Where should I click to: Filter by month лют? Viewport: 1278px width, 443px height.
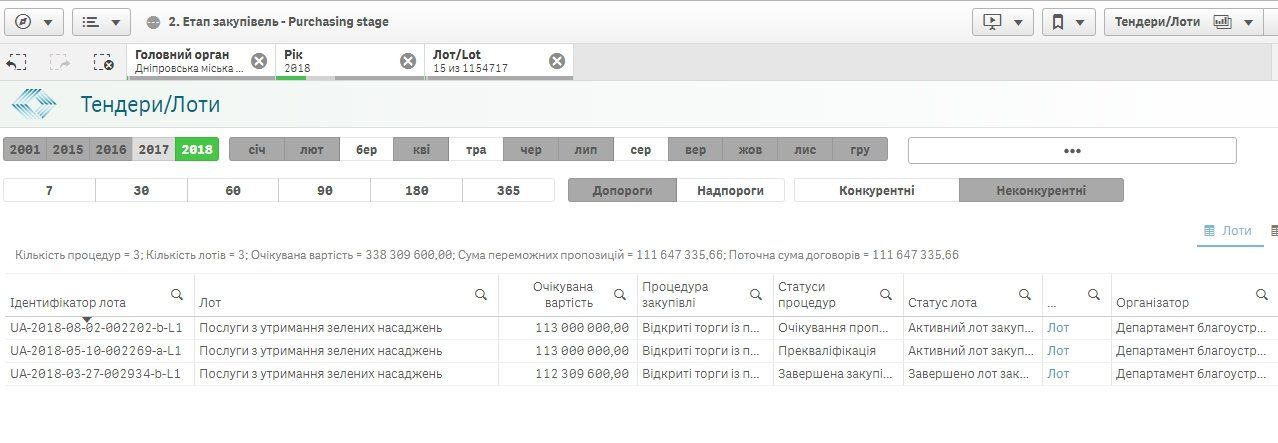click(x=312, y=149)
